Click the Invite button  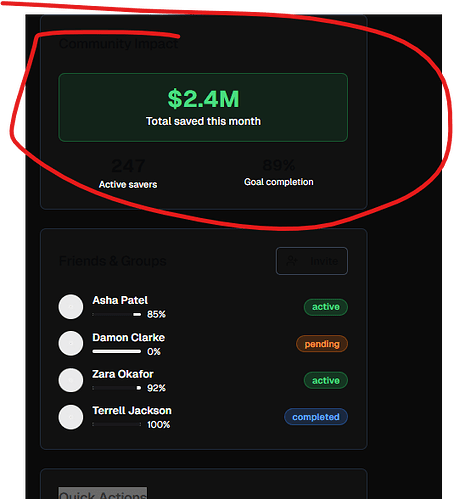[312, 261]
